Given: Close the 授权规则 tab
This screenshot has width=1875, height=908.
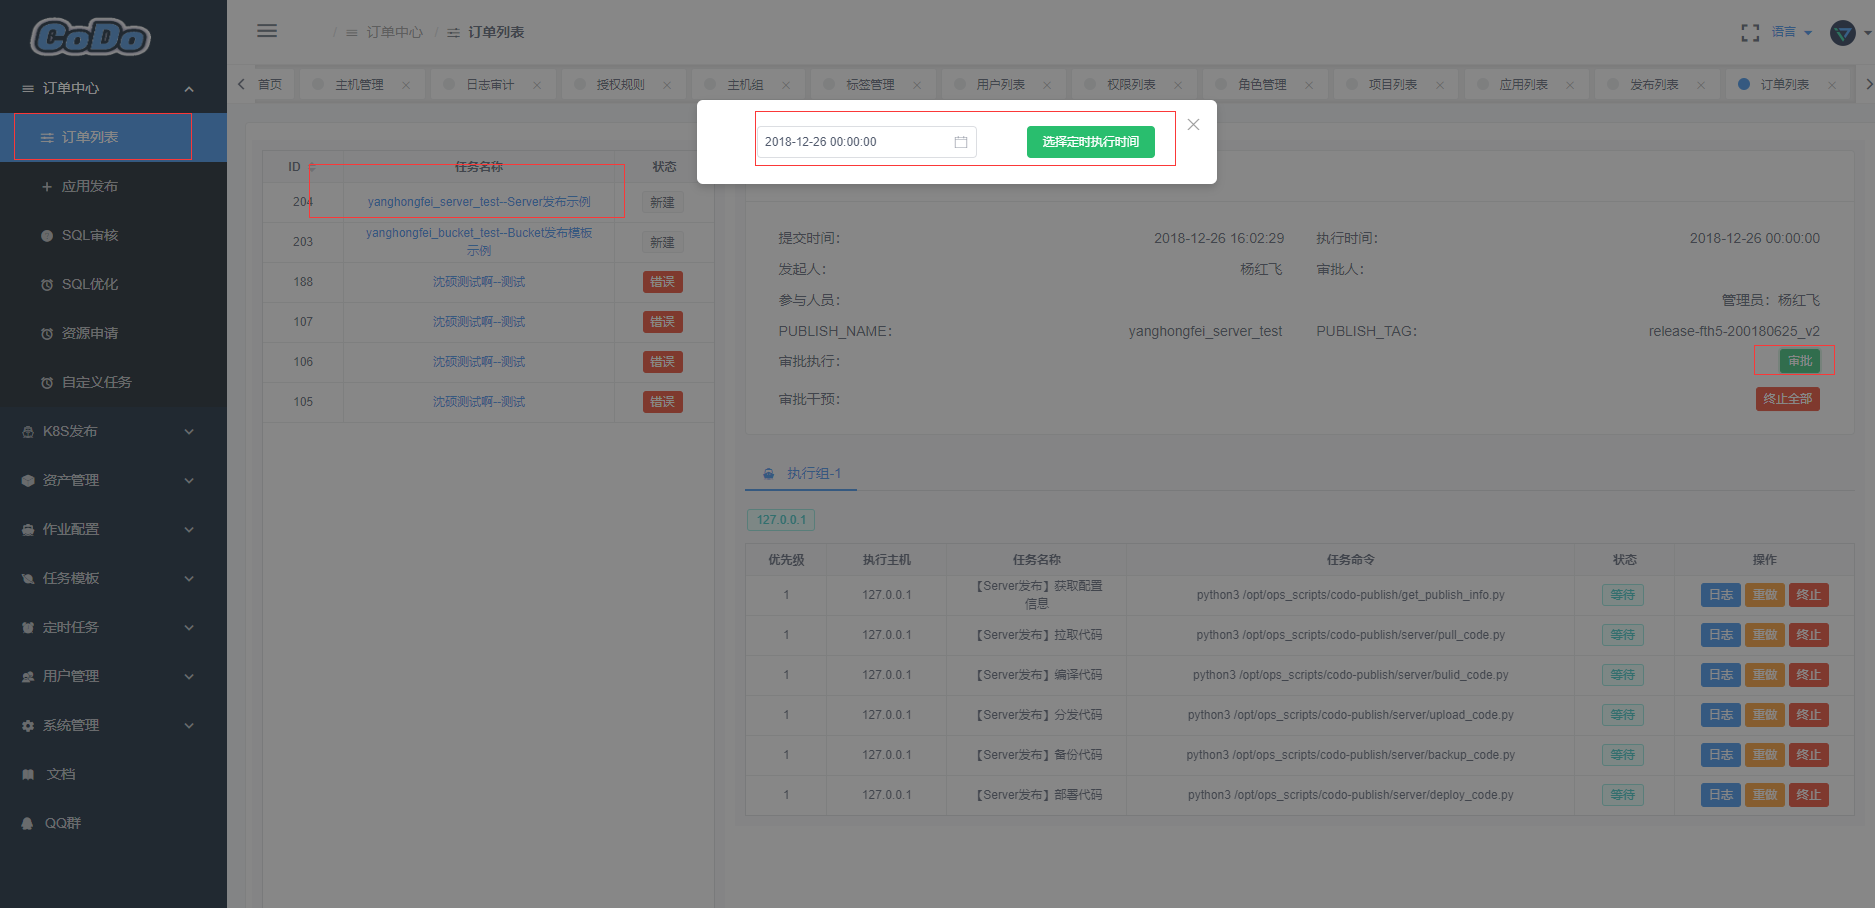Looking at the screenshot, I should pyautogui.click(x=667, y=85).
